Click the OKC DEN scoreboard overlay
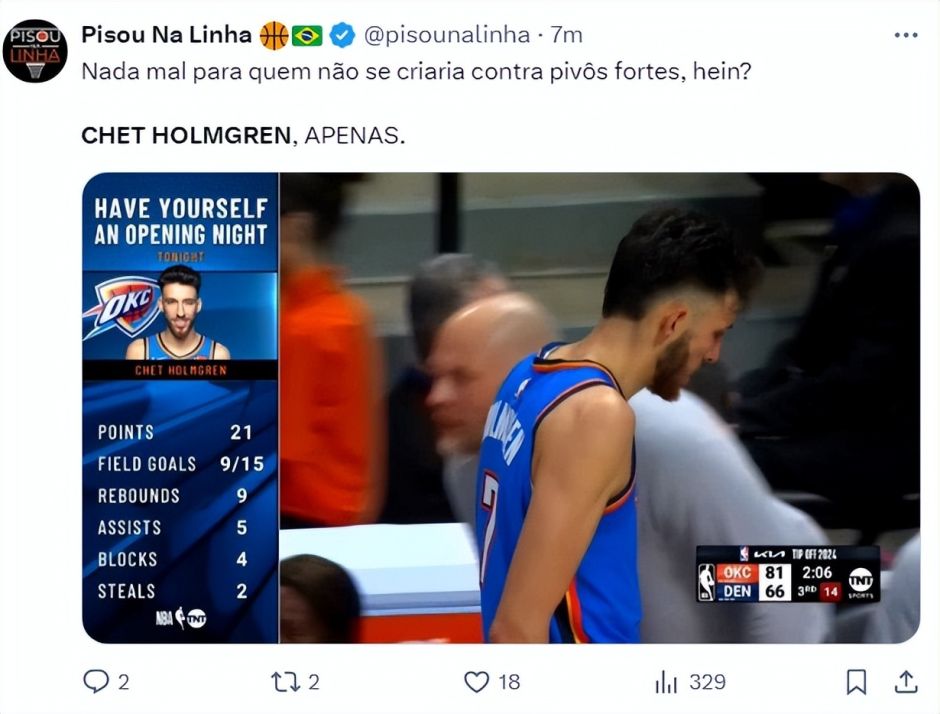The width and height of the screenshot is (940, 714). point(787,574)
